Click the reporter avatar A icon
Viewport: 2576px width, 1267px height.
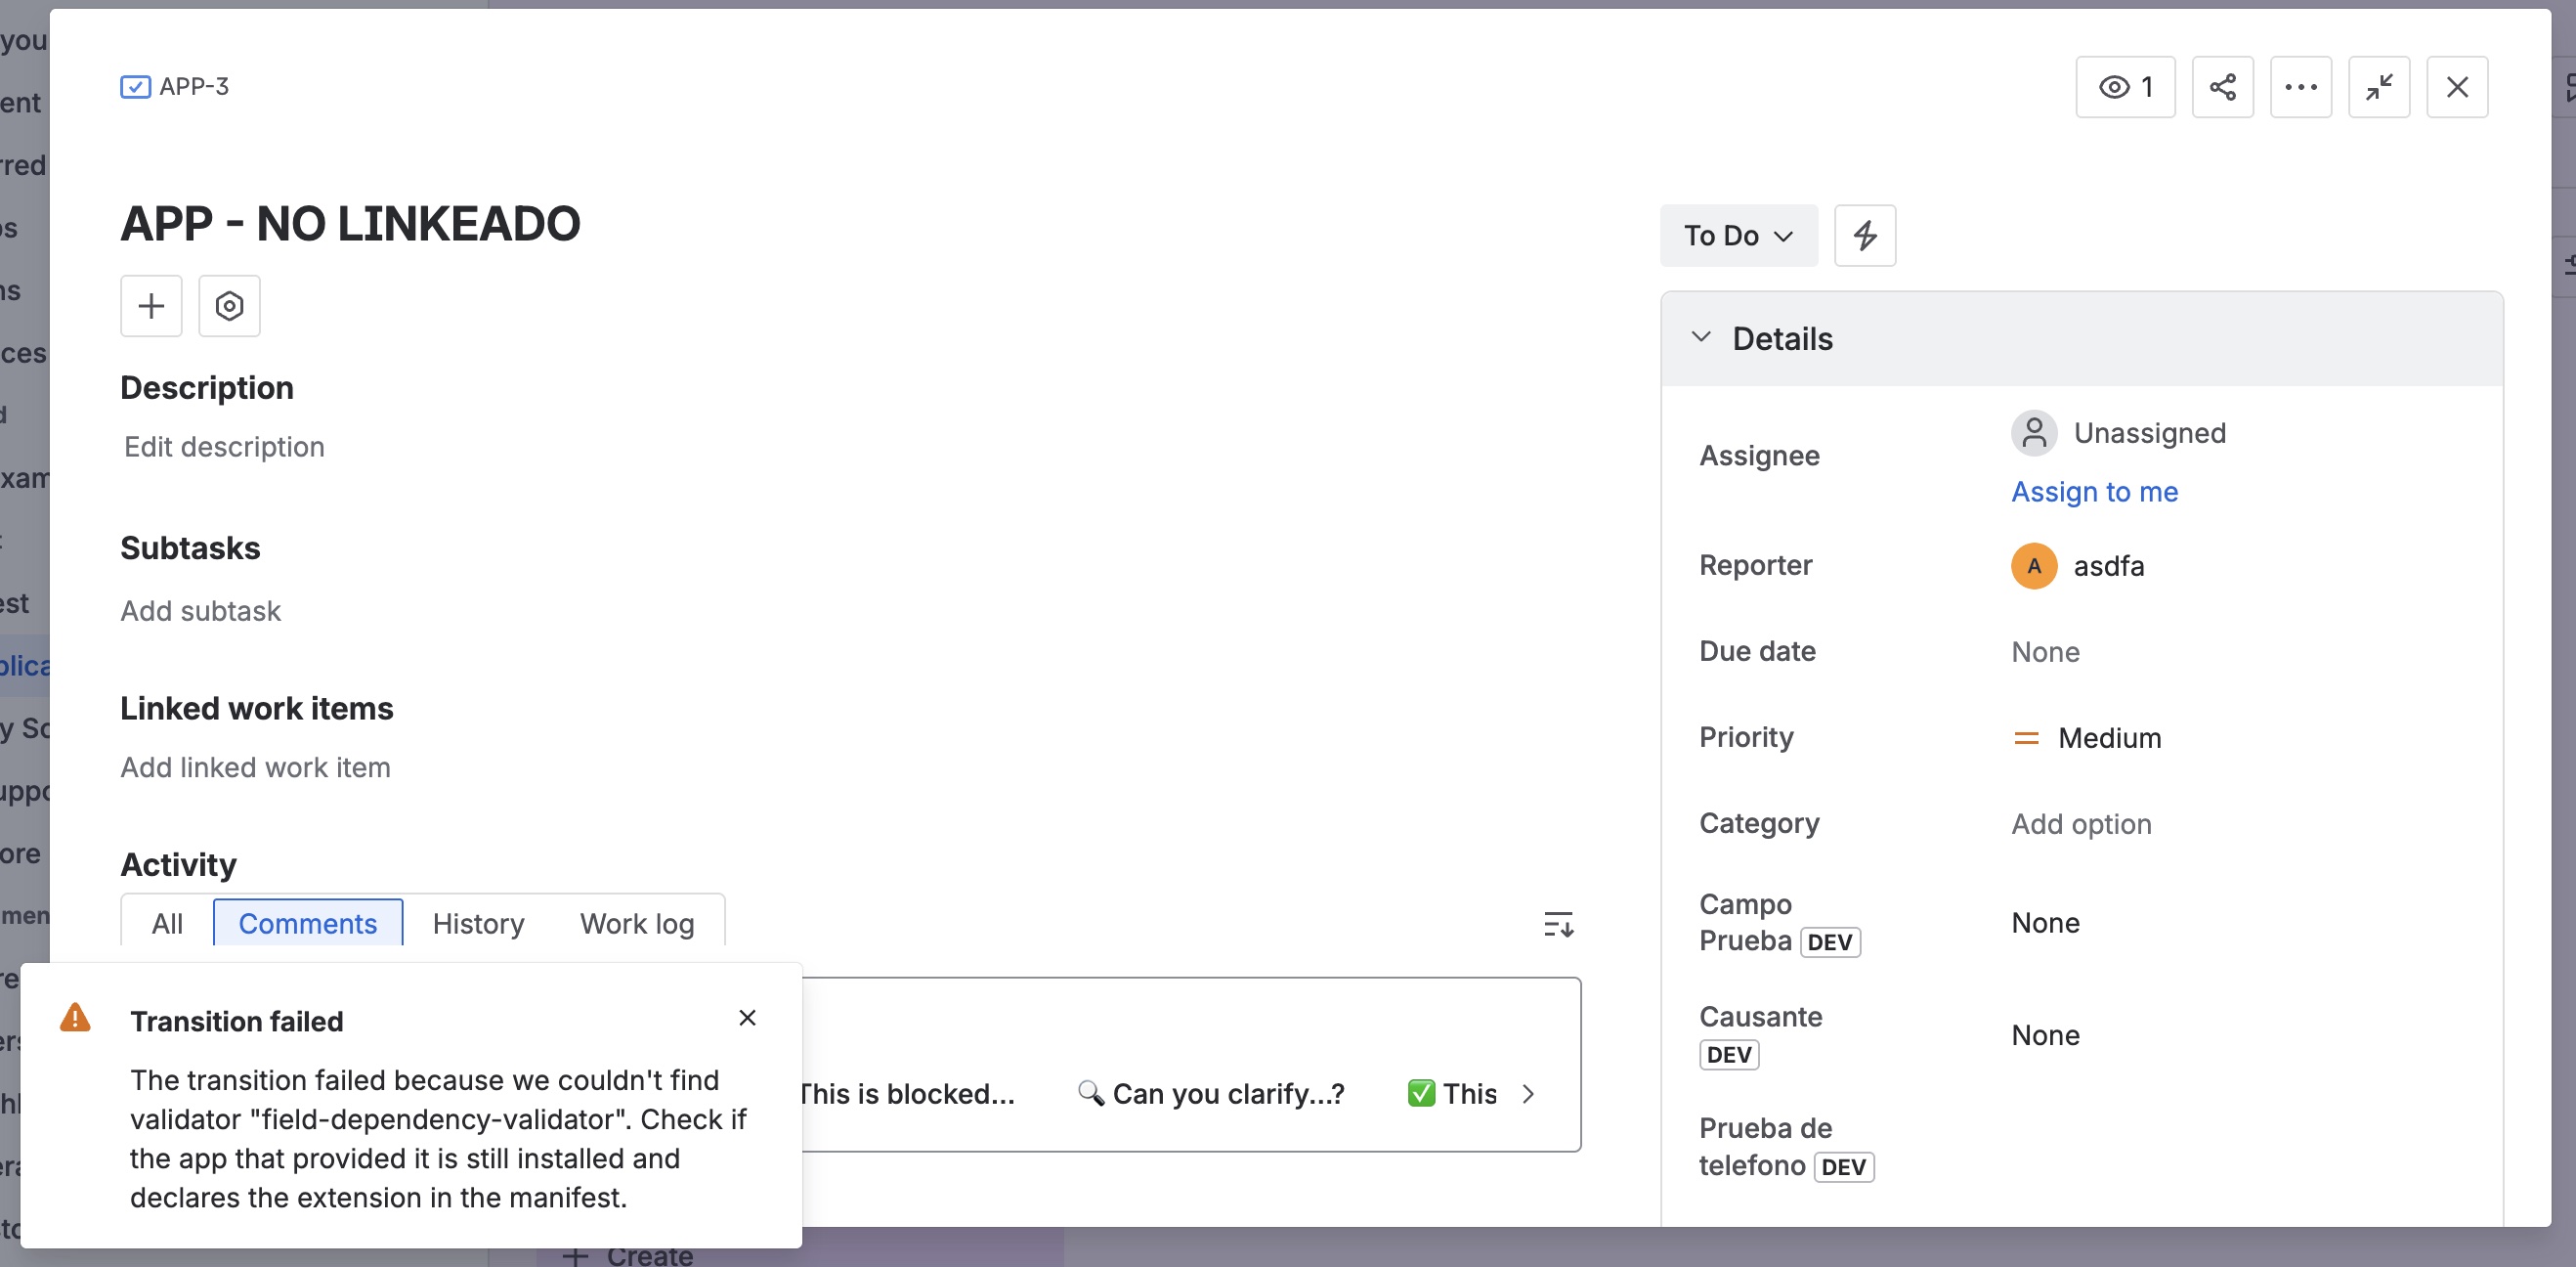[2033, 566]
